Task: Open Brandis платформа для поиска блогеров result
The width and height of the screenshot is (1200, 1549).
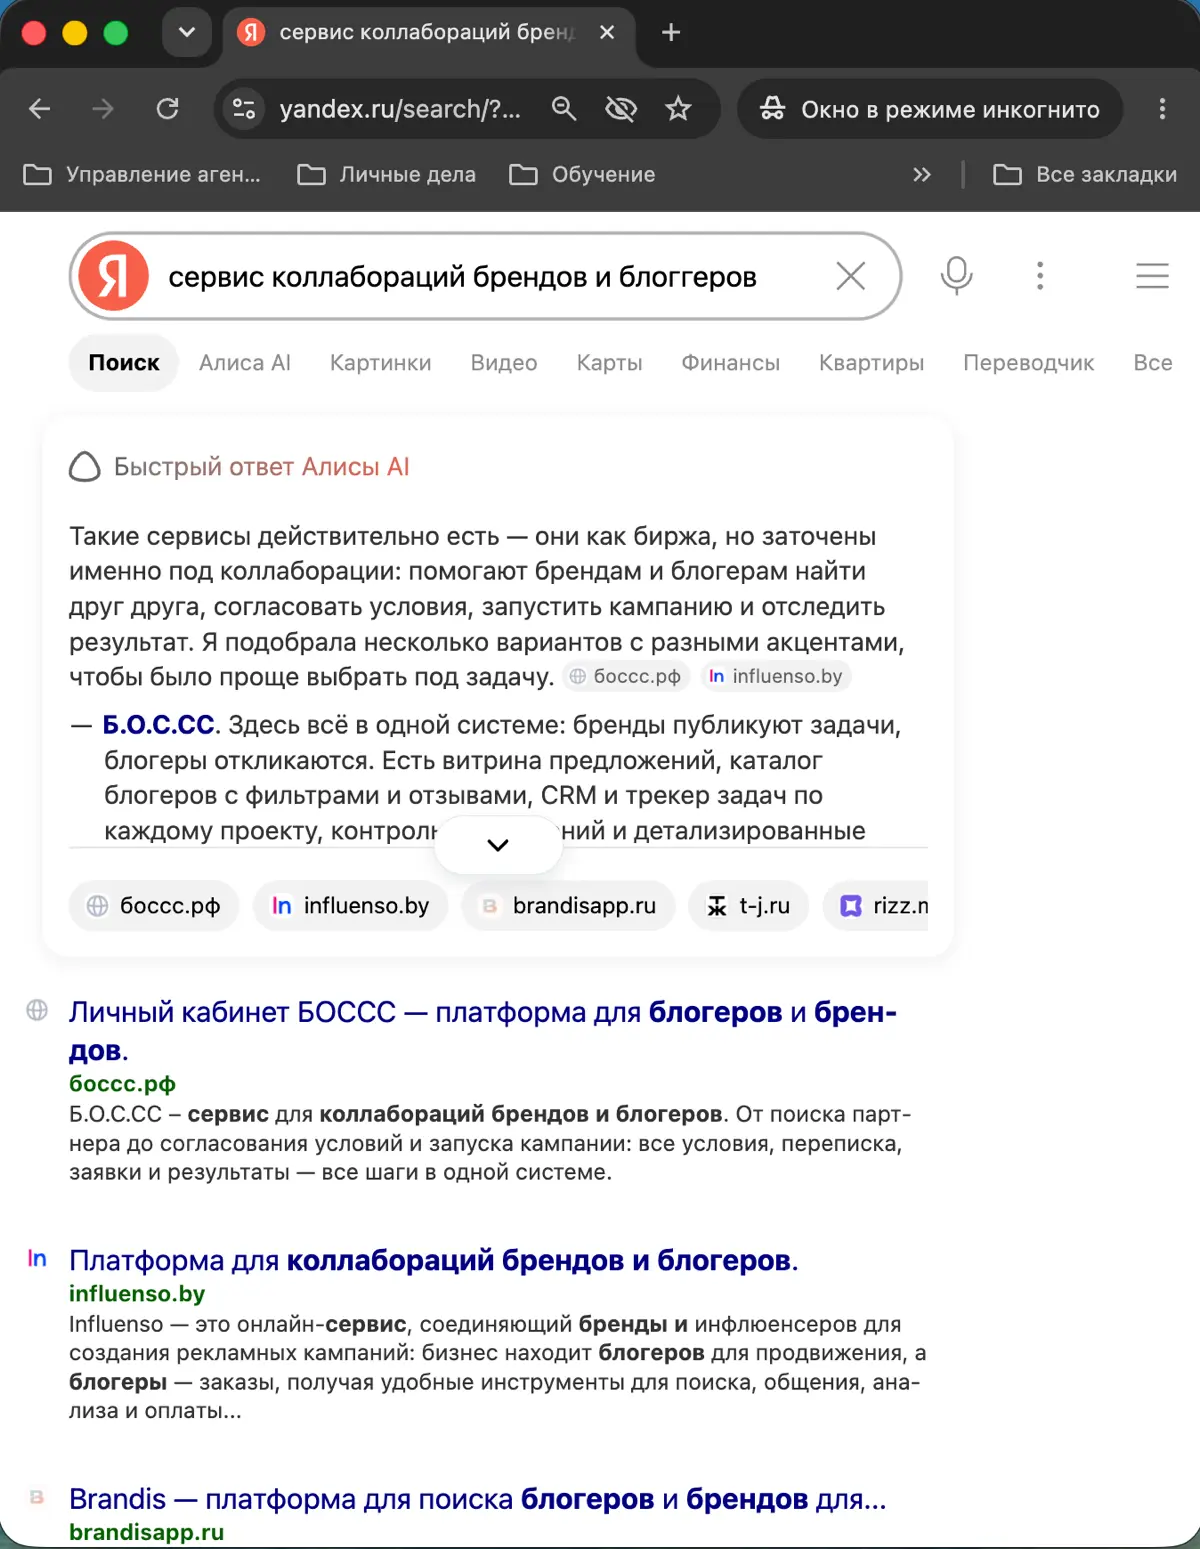Action: click(478, 1499)
